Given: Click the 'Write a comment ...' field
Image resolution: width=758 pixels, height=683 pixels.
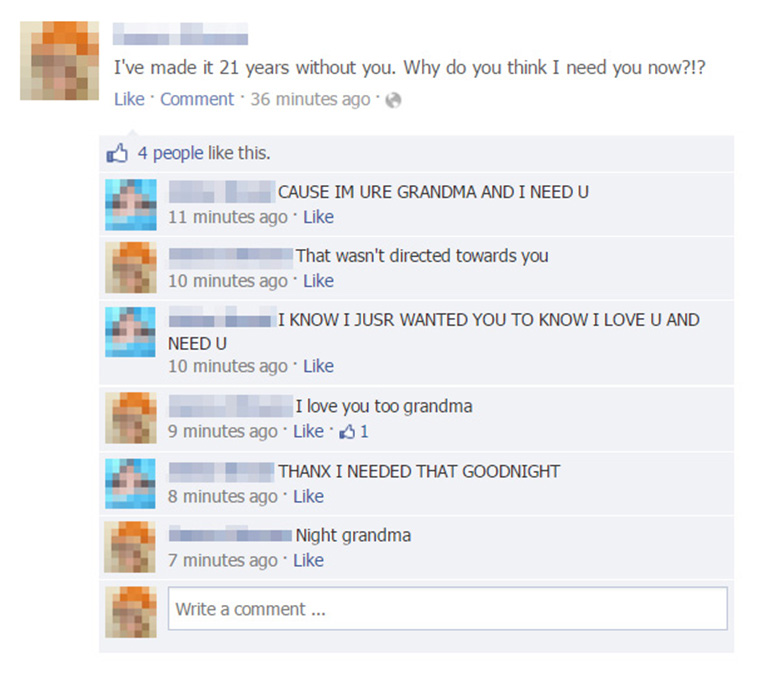Looking at the screenshot, I should pos(448,609).
